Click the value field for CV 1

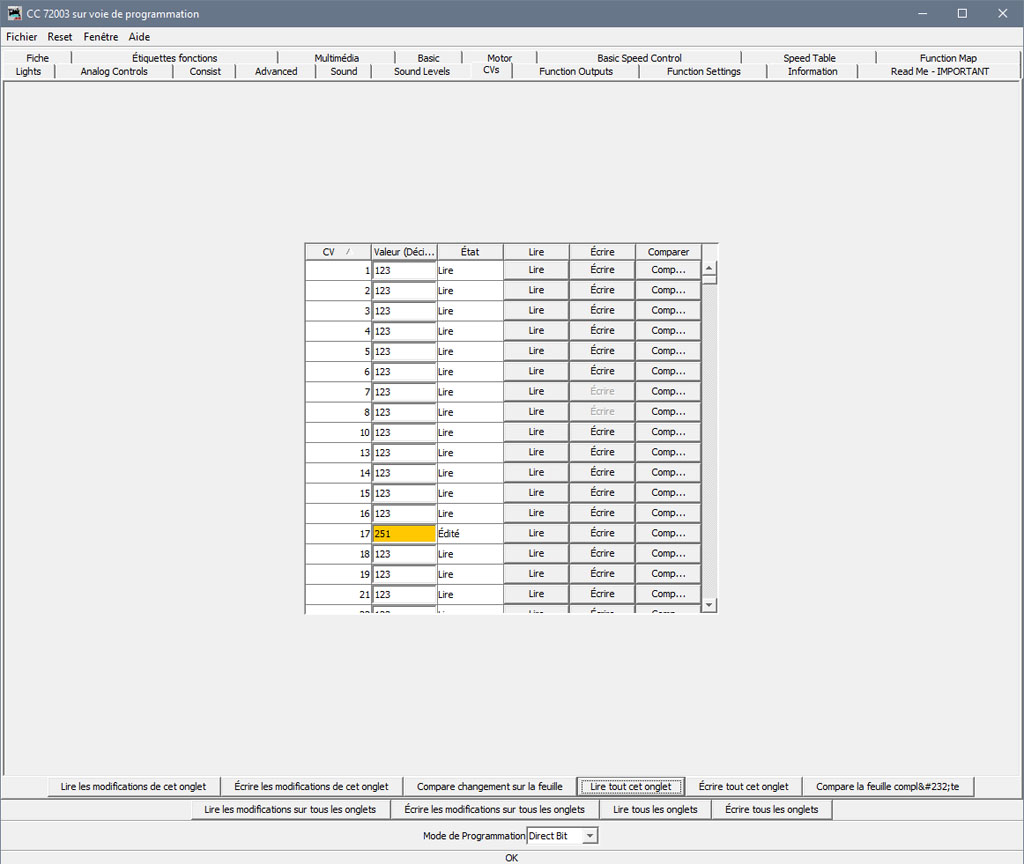404,270
